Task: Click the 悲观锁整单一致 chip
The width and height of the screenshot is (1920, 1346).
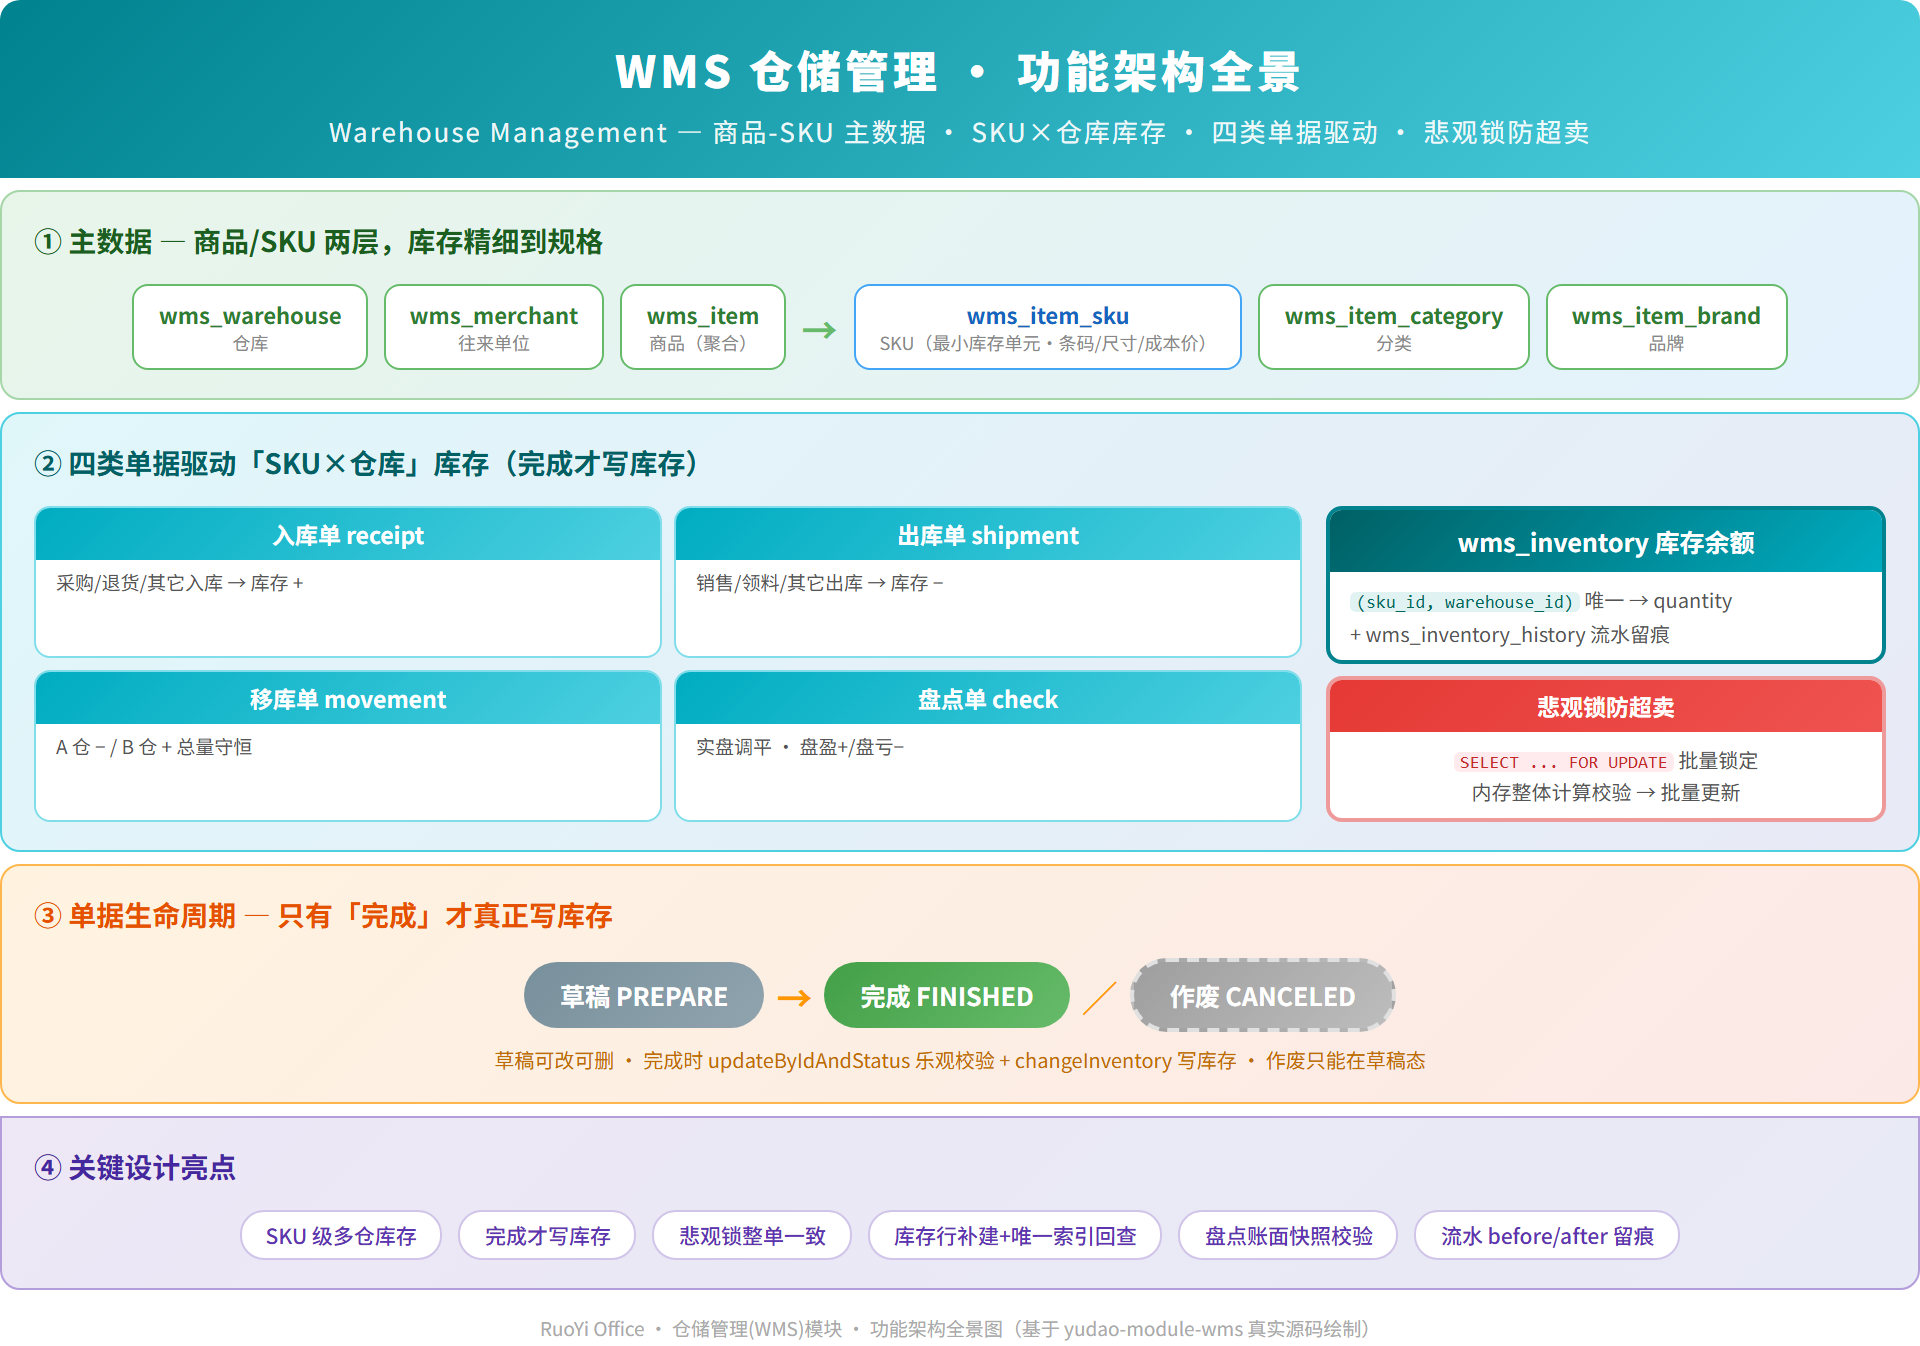Action: (753, 1236)
